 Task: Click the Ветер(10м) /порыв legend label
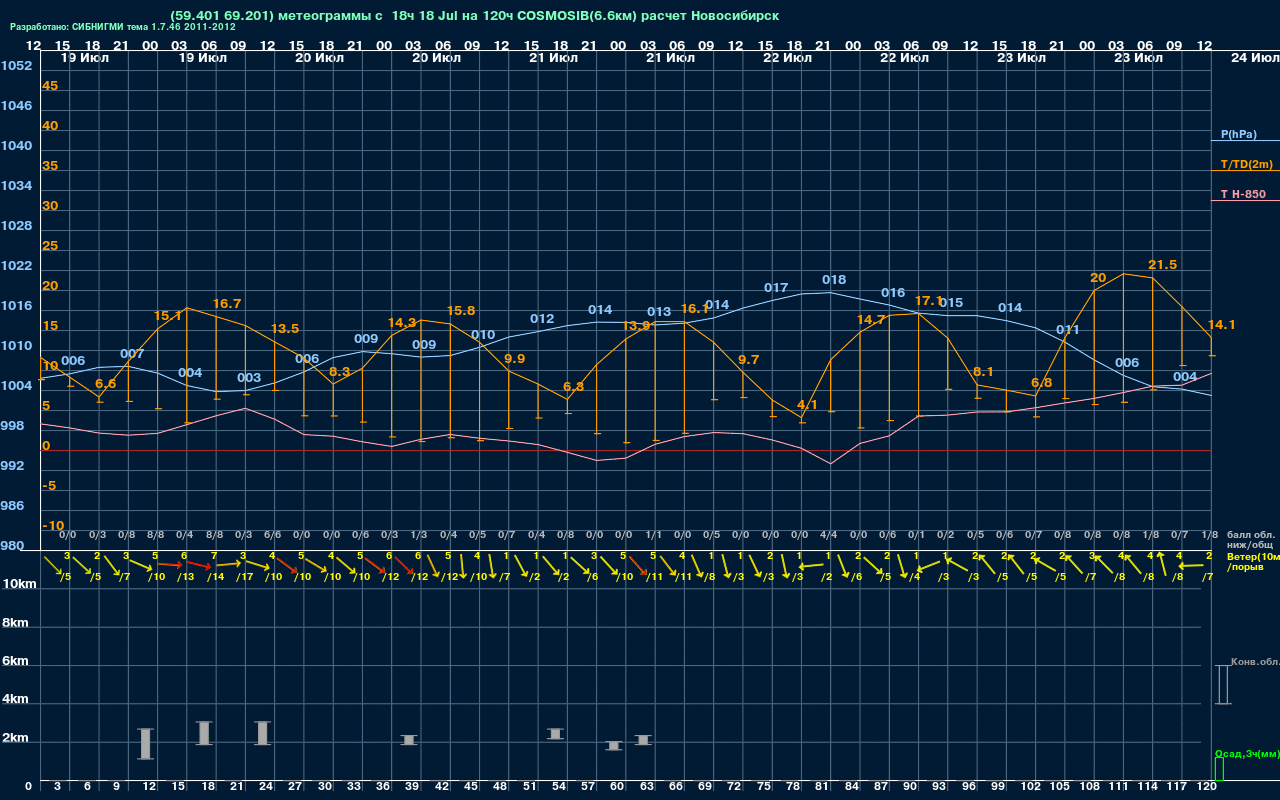1252,561
